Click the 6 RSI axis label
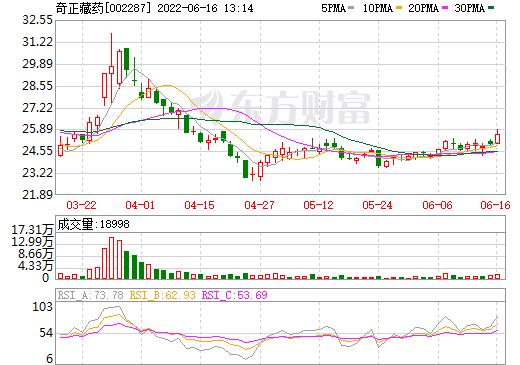This screenshot has width=520, height=365. [x=50, y=359]
